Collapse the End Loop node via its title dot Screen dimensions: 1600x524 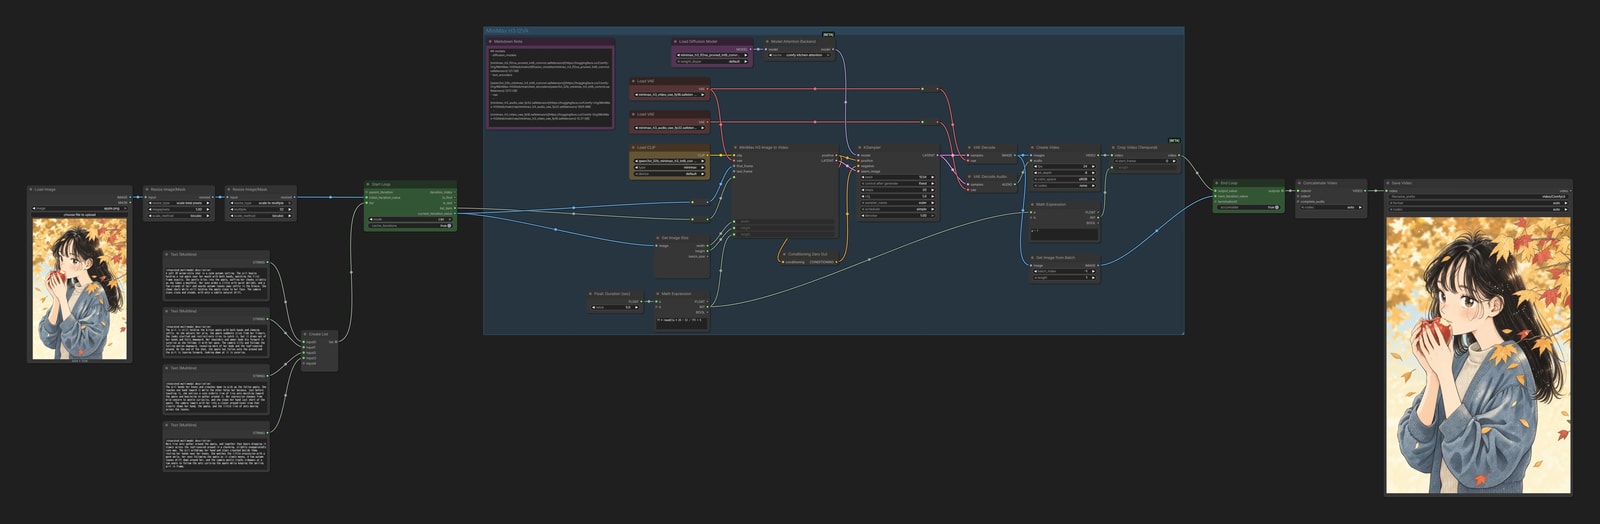click(1217, 183)
